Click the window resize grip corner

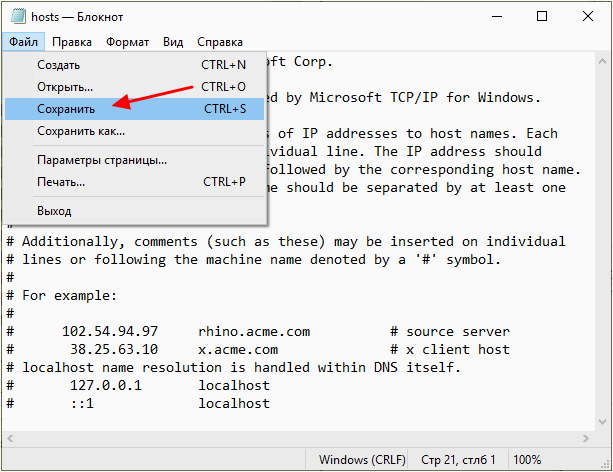pyautogui.click(x=606, y=464)
